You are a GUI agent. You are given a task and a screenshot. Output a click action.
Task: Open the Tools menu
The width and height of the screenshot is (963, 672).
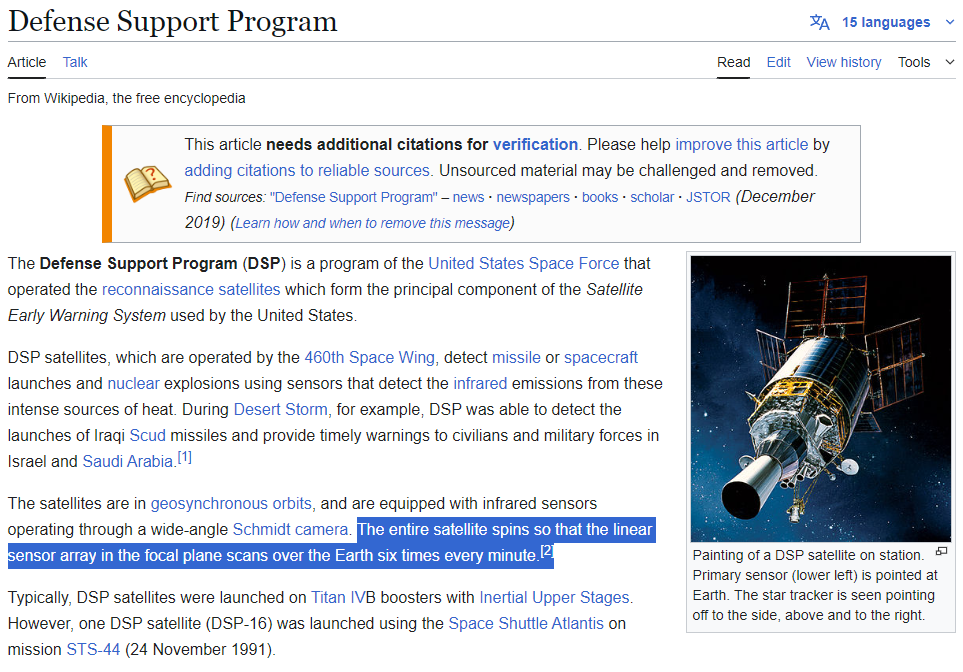tap(914, 62)
